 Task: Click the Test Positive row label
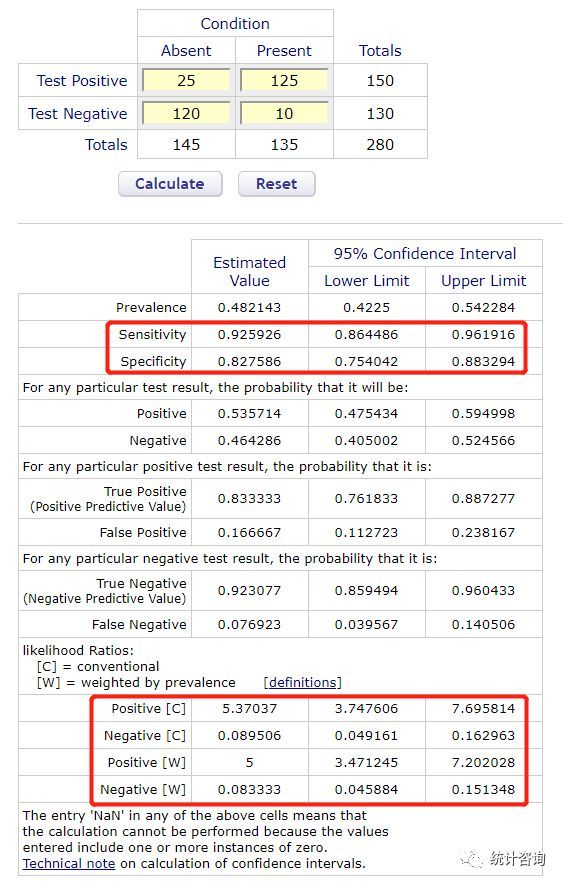coord(82,81)
